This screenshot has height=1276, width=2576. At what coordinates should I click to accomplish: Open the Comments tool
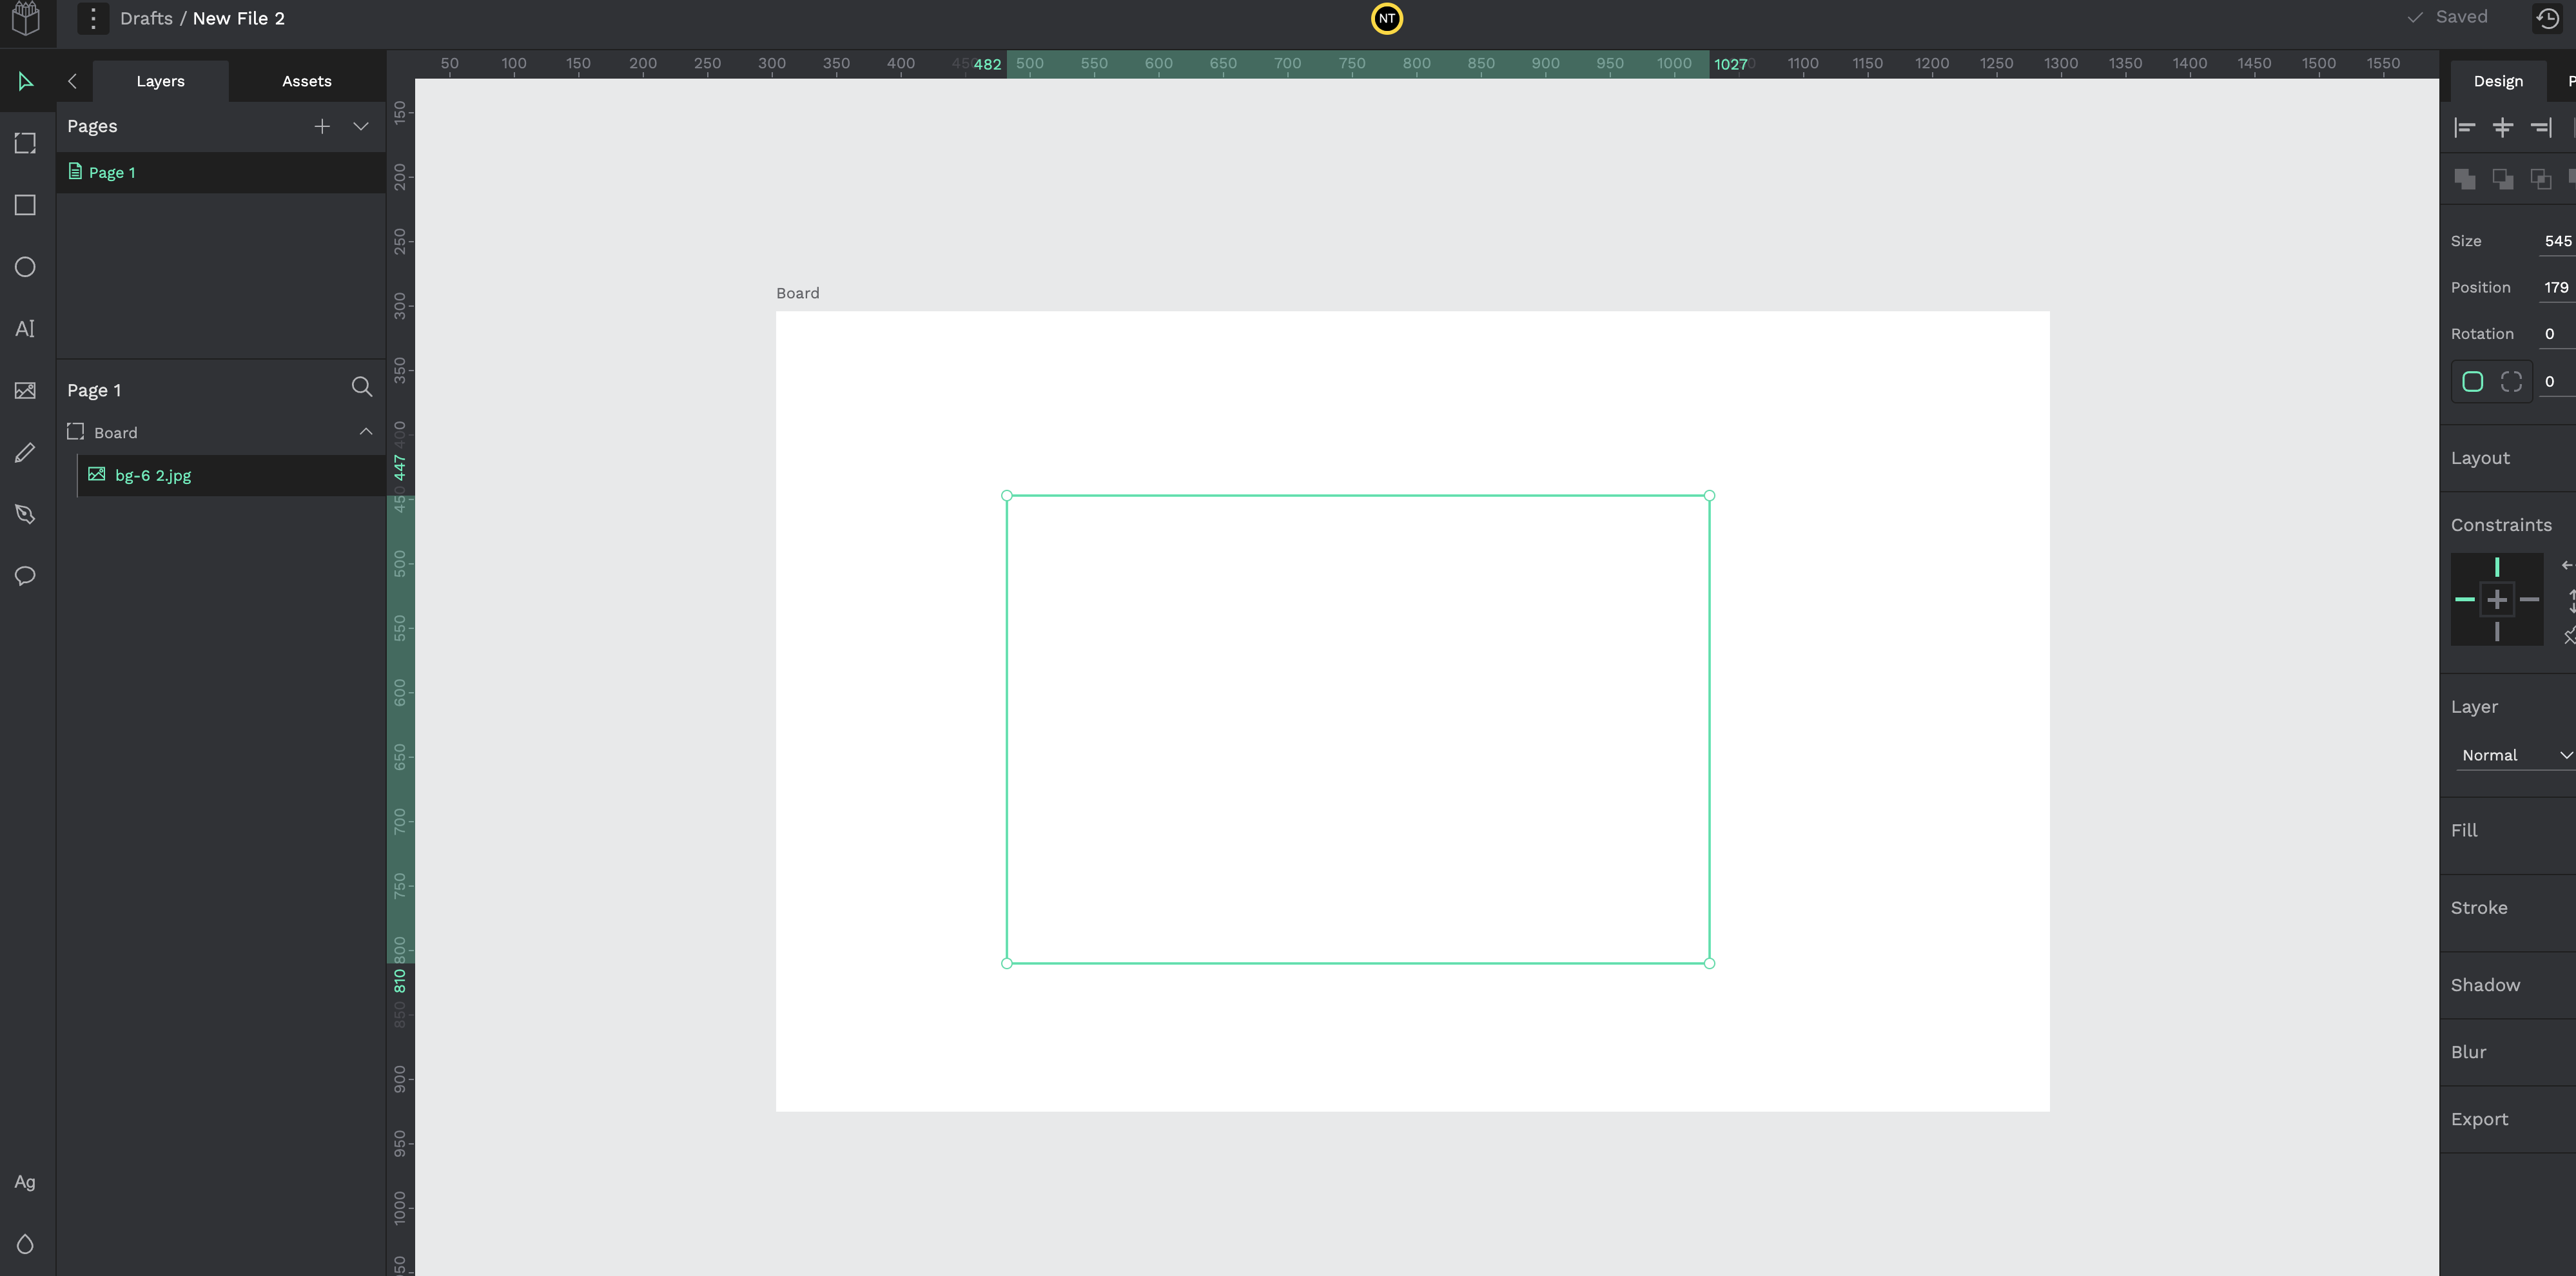(25, 576)
